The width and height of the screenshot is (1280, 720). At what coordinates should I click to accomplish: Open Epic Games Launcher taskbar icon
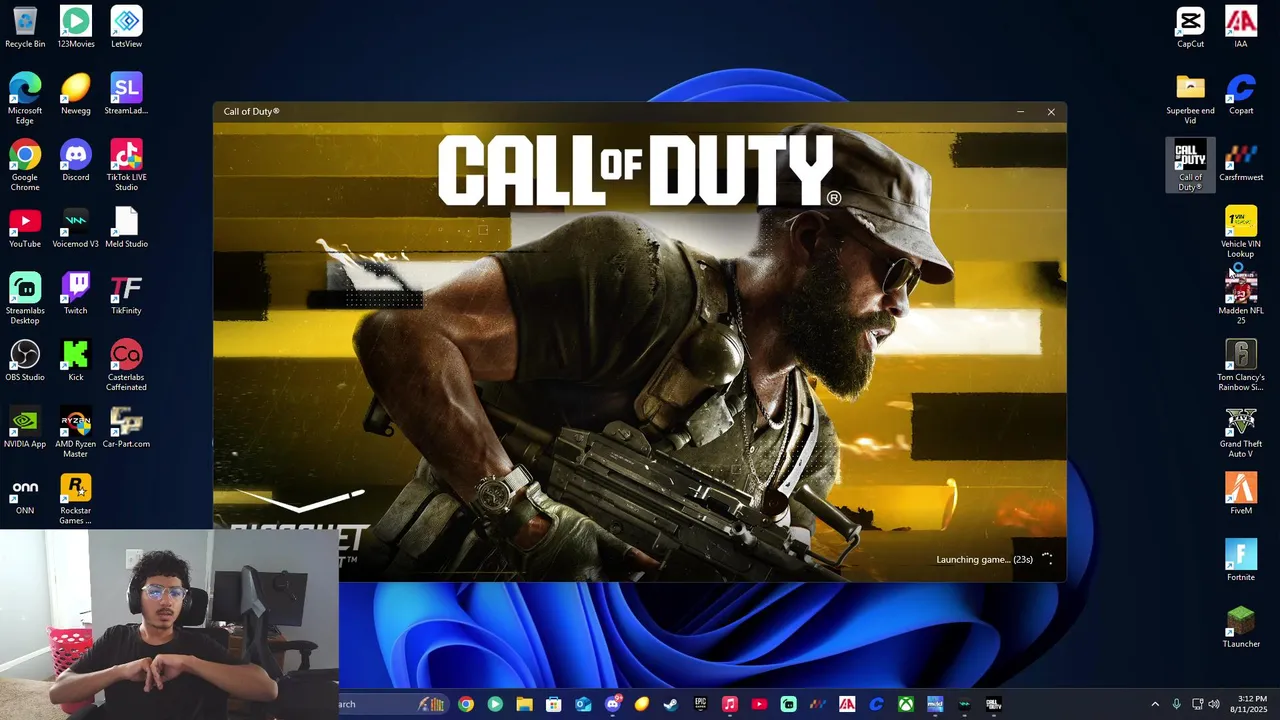point(700,704)
